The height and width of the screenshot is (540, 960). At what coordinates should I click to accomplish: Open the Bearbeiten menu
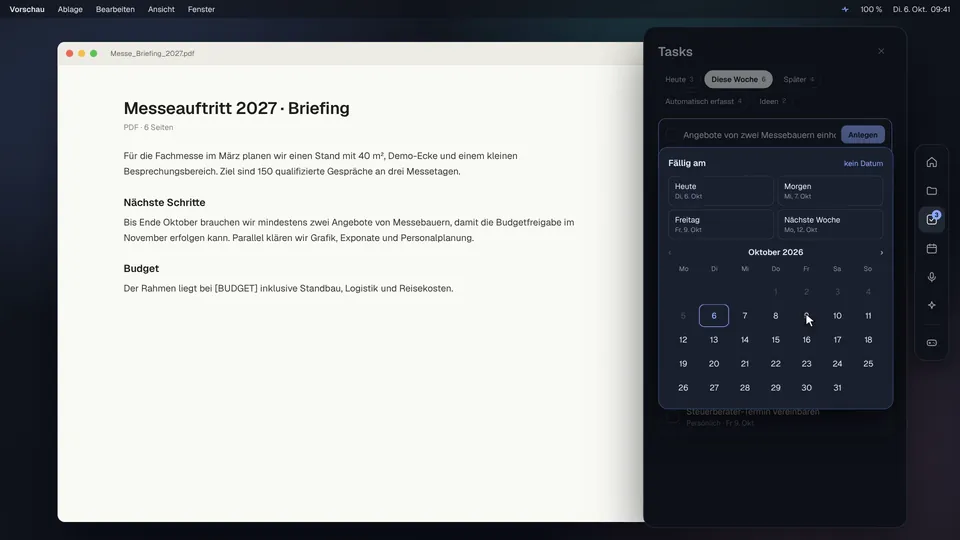pyautogui.click(x=115, y=9)
